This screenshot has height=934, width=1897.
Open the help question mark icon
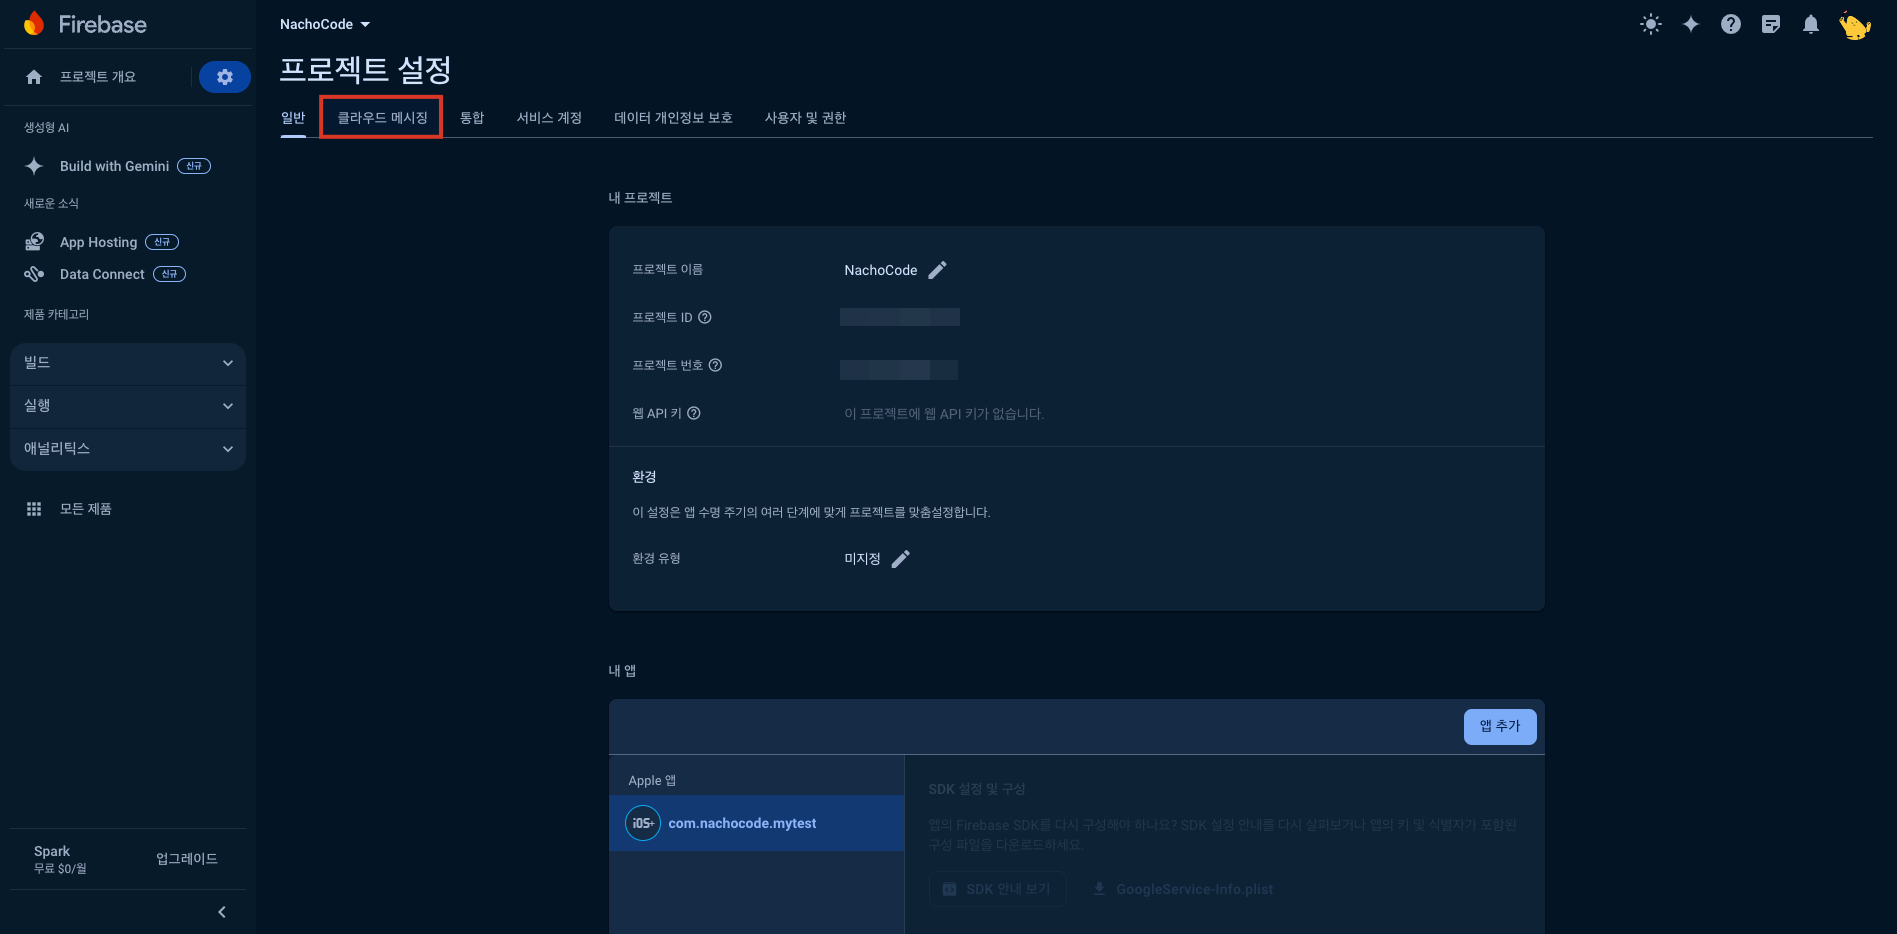click(x=1731, y=24)
